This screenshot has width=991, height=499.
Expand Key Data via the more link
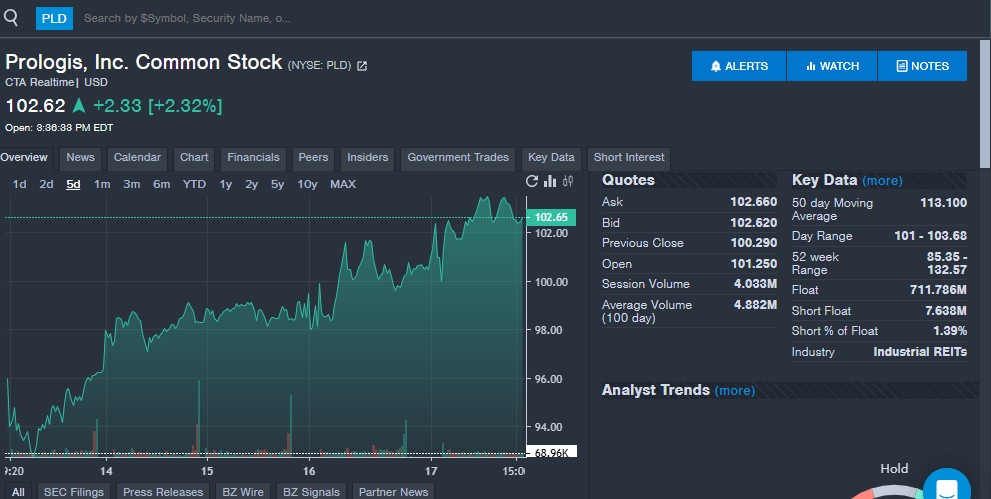coord(882,181)
